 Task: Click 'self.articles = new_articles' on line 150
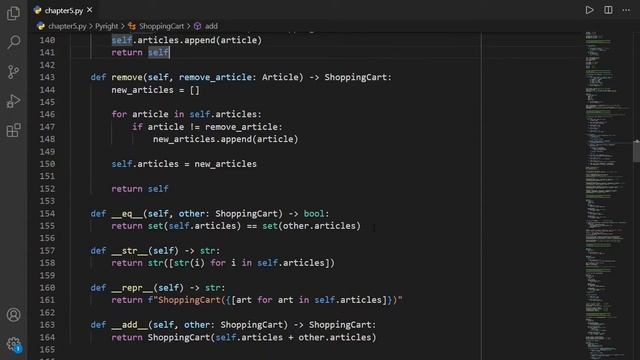(184, 164)
